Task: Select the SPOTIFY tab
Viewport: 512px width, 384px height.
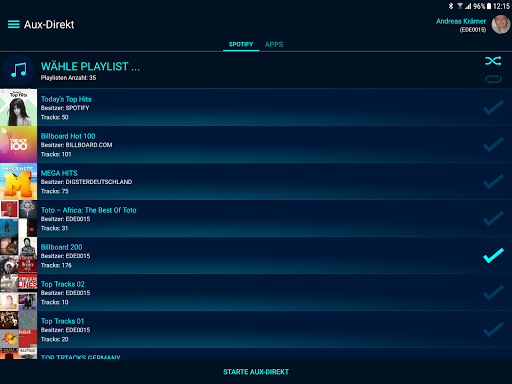Action: pos(241,44)
